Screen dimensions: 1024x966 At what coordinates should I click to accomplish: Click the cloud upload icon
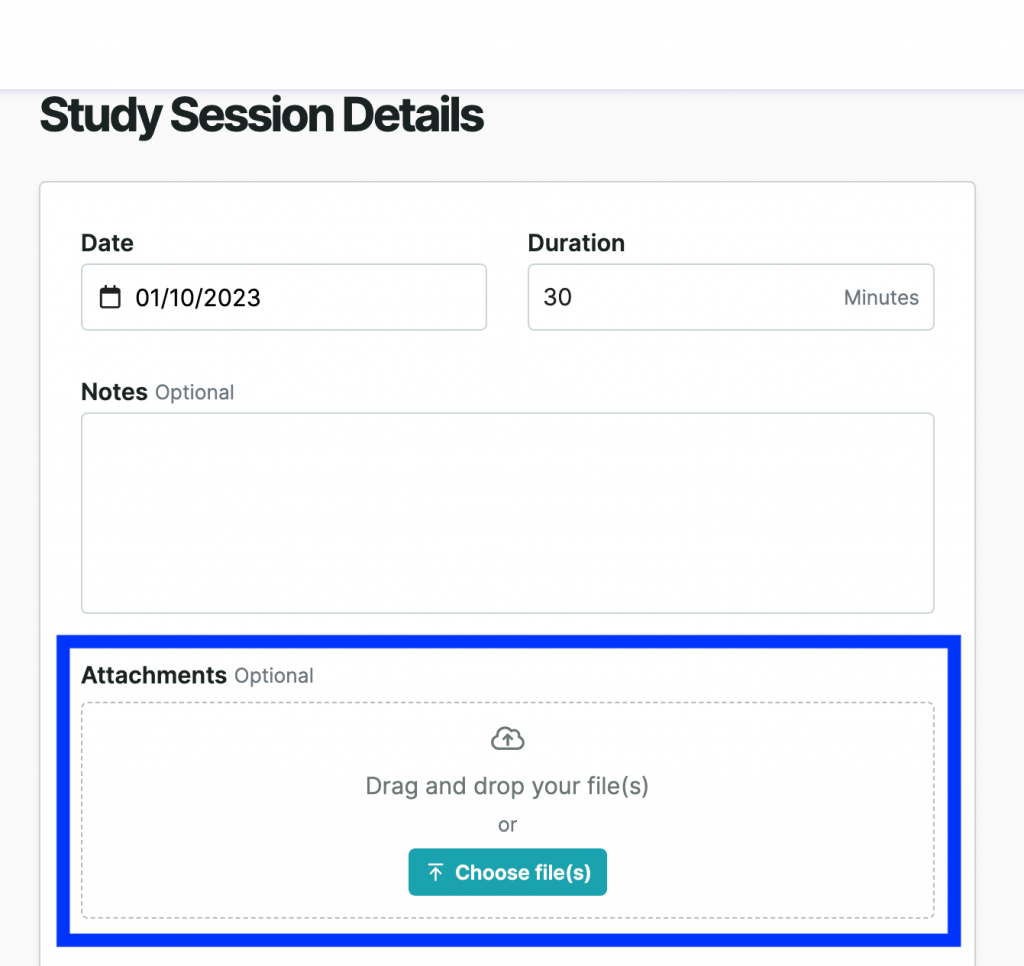(x=508, y=739)
